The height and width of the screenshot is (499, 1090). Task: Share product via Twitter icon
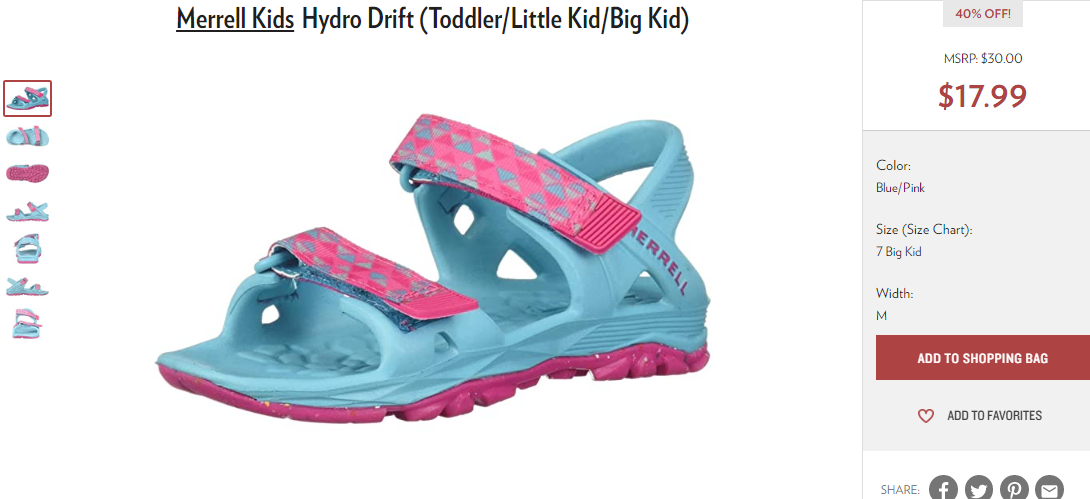click(x=978, y=489)
